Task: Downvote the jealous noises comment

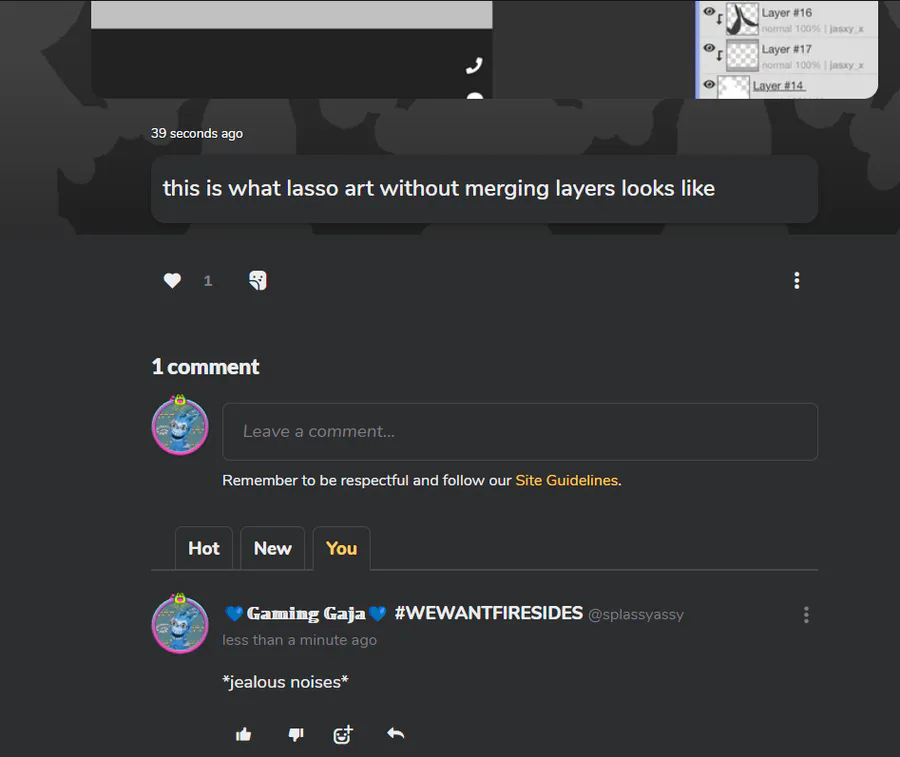Action: pos(296,734)
